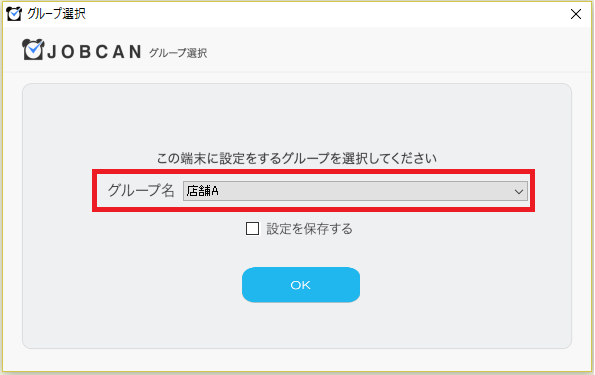Click empty gray panel area below OK

coord(297,326)
